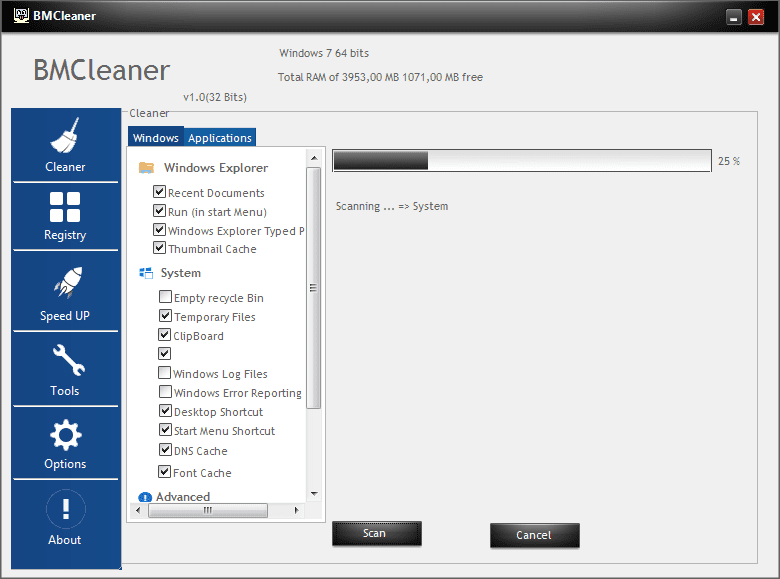The width and height of the screenshot is (780, 579).
Task: Start scanning with the Scan button
Action: [x=377, y=534]
